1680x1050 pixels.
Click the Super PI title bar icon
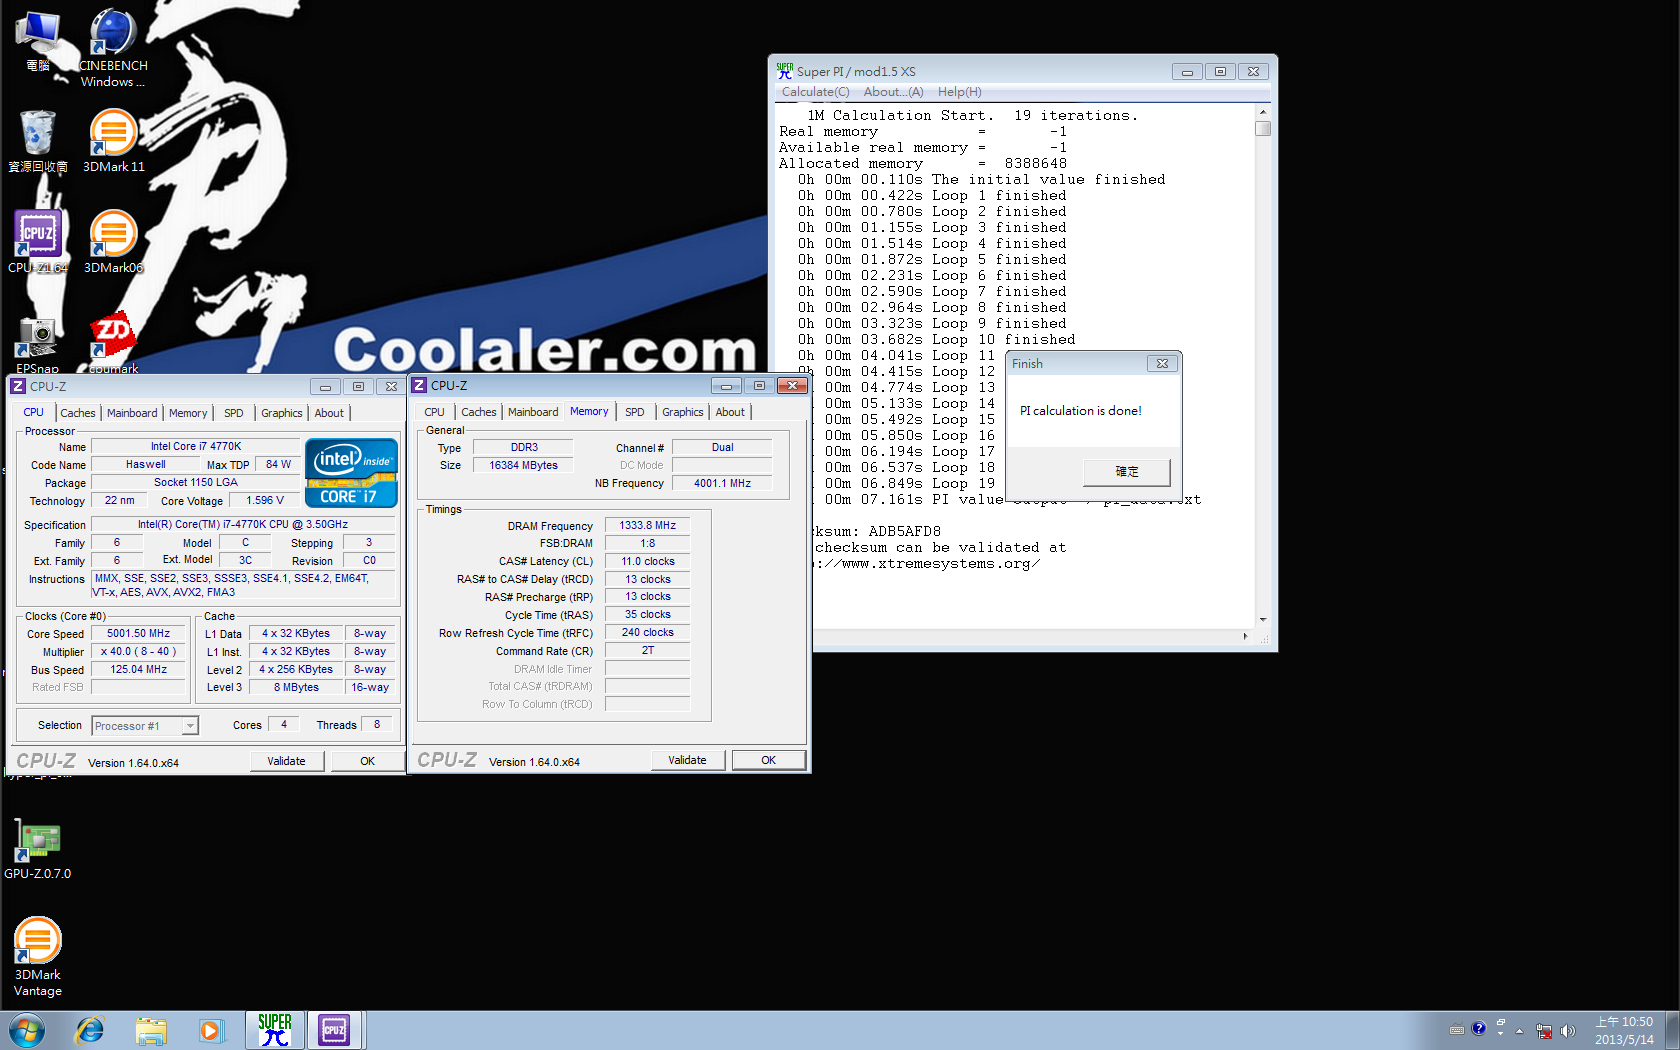tap(785, 71)
